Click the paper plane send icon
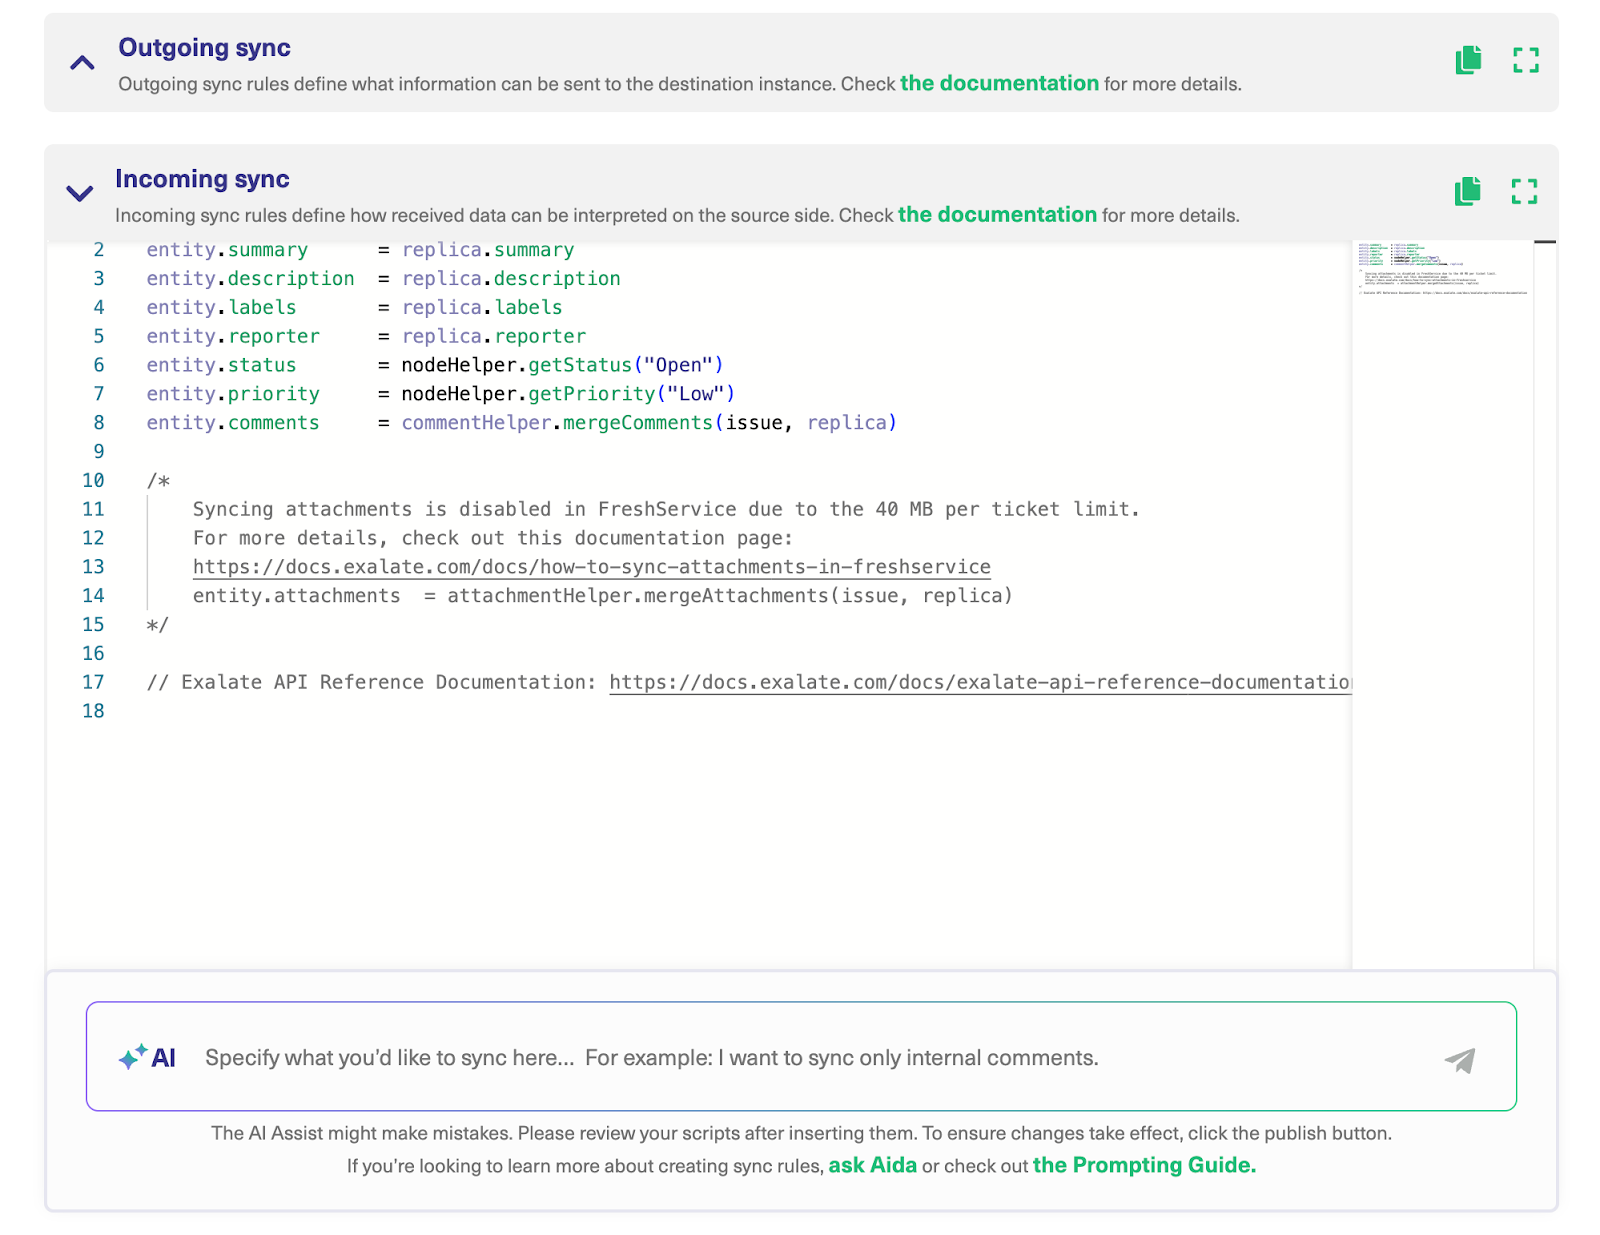The height and width of the screenshot is (1235, 1600). coord(1460,1060)
